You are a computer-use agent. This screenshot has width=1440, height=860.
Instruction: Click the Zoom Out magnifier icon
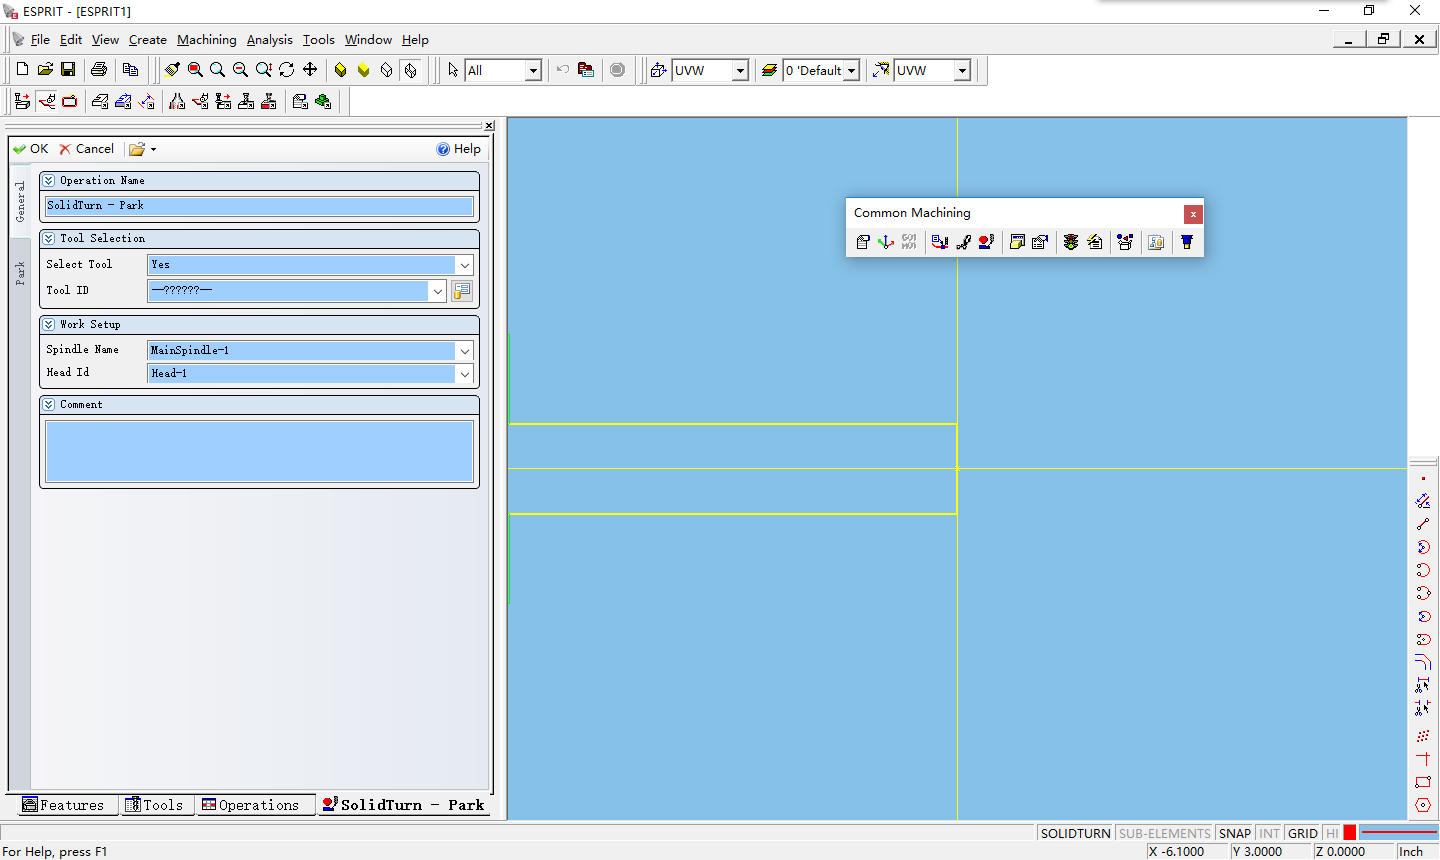coord(240,69)
